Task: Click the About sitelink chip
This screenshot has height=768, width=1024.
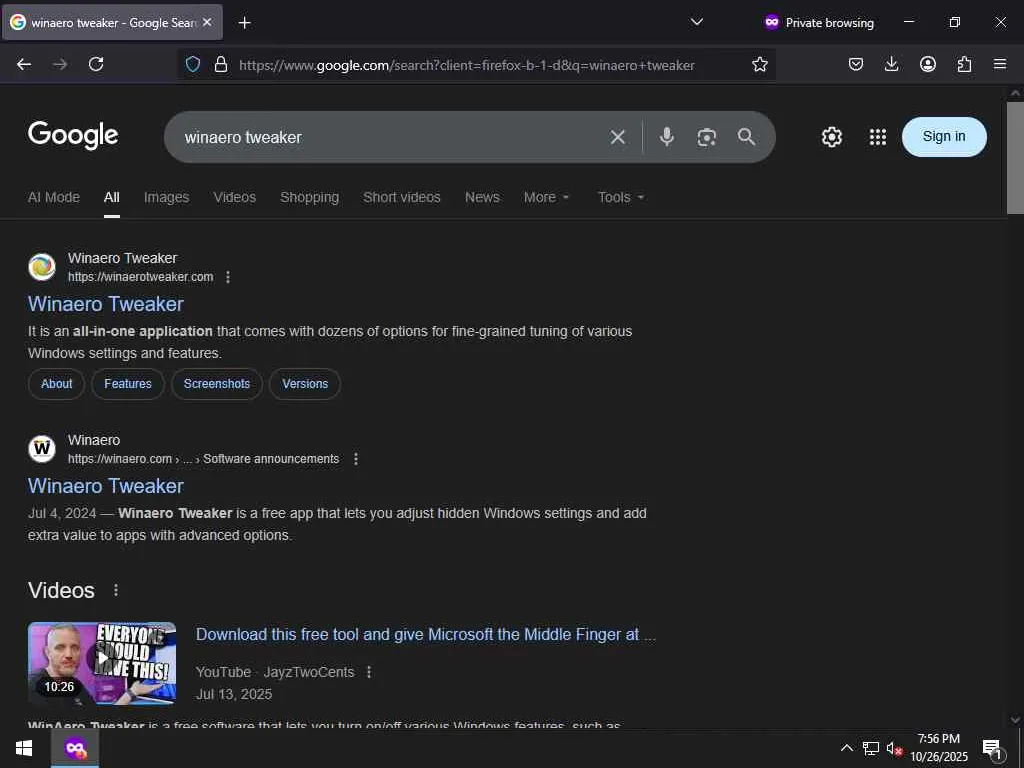Action: (x=56, y=384)
